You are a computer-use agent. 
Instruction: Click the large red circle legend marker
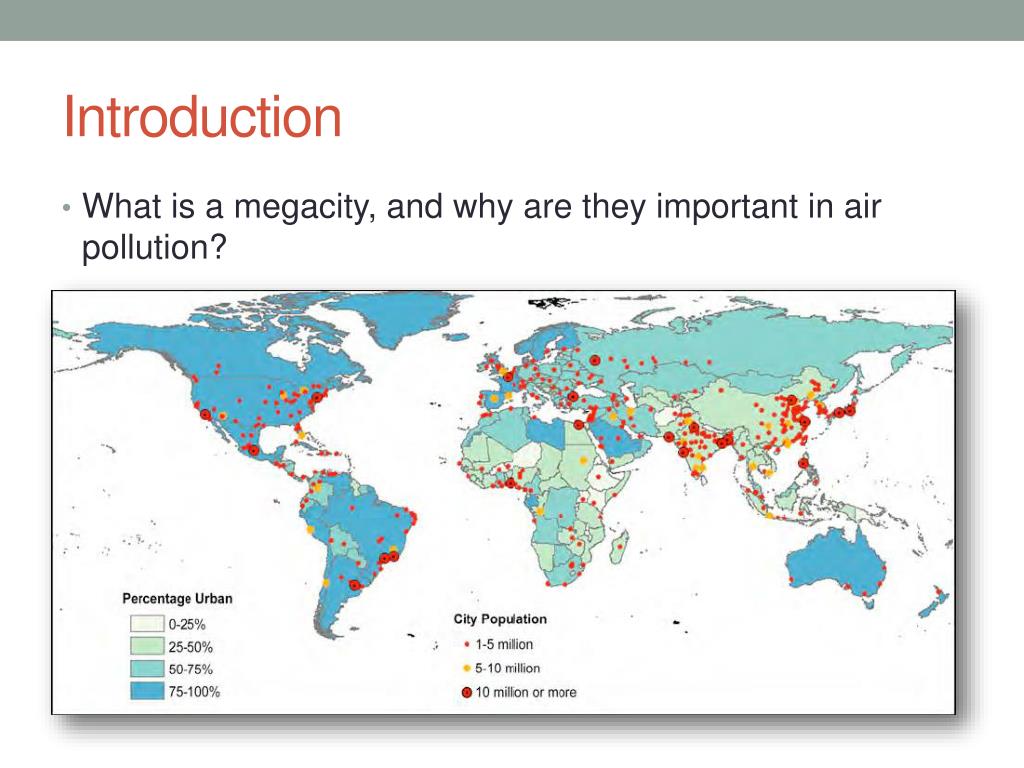[x=466, y=692]
